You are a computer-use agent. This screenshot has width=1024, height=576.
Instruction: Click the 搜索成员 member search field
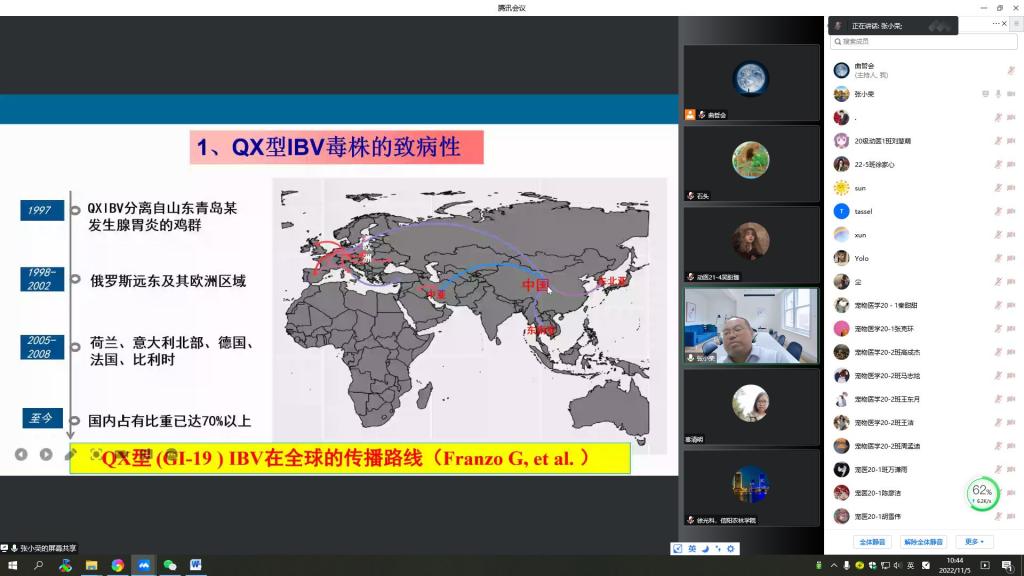pyautogui.click(x=925, y=42)
